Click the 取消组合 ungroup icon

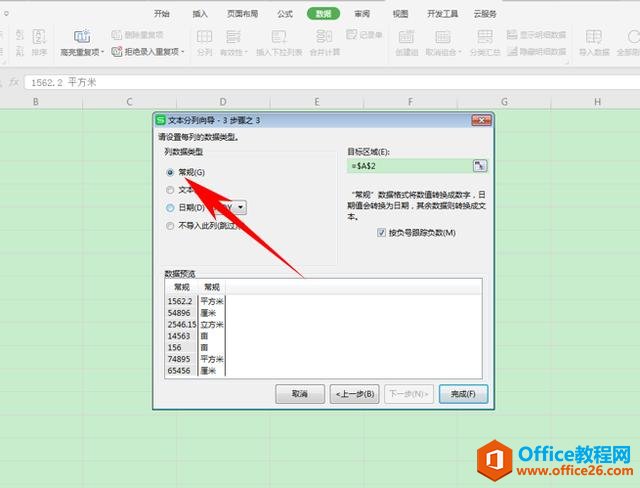click(x=442, y=37)
